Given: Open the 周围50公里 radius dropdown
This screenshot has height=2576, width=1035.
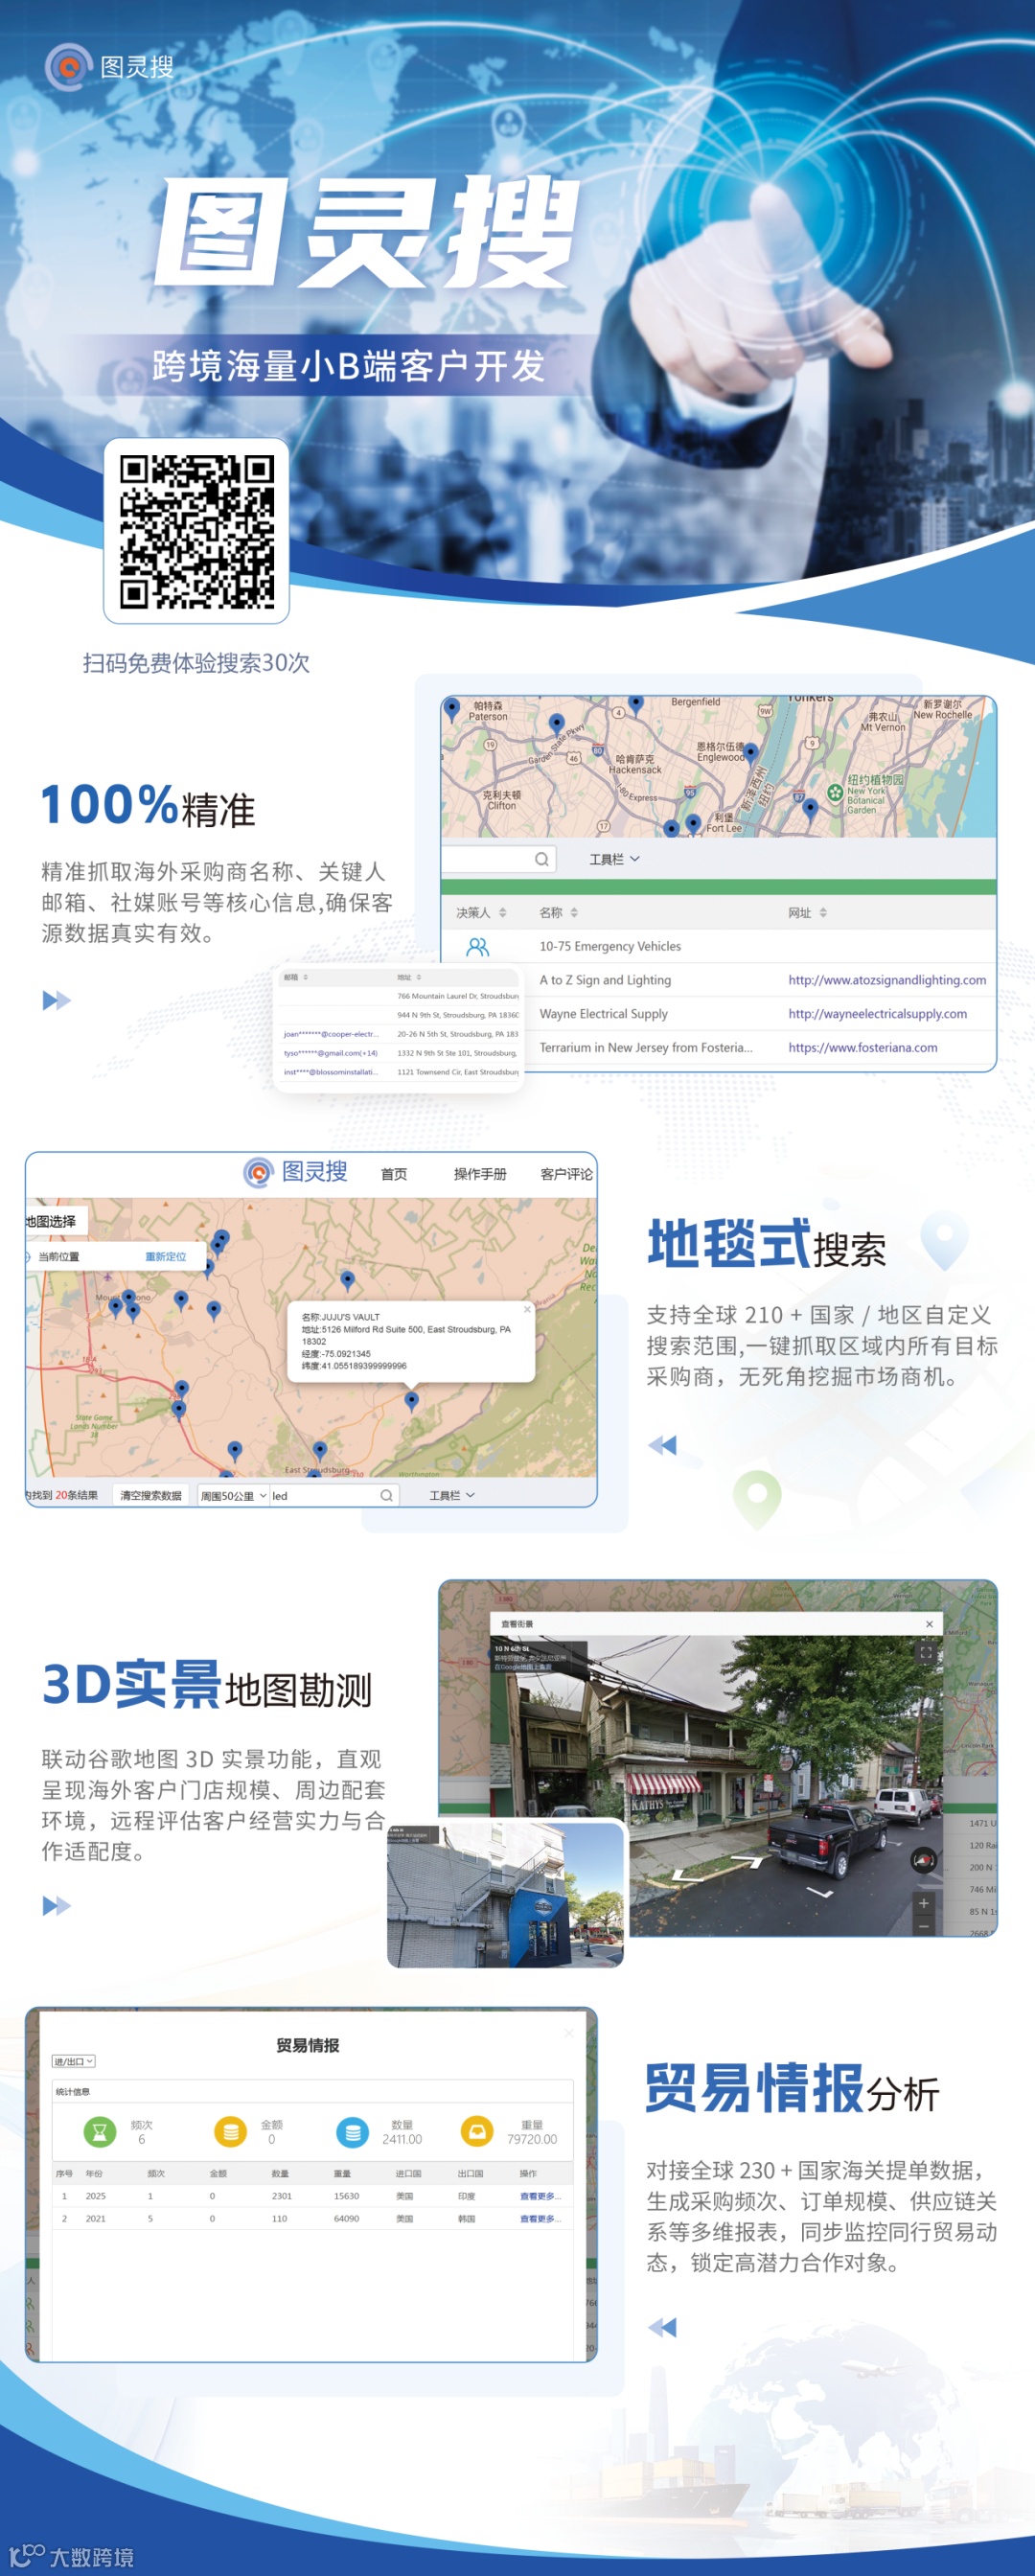Looking at the screenshot, I should [x=233, y=1496].
